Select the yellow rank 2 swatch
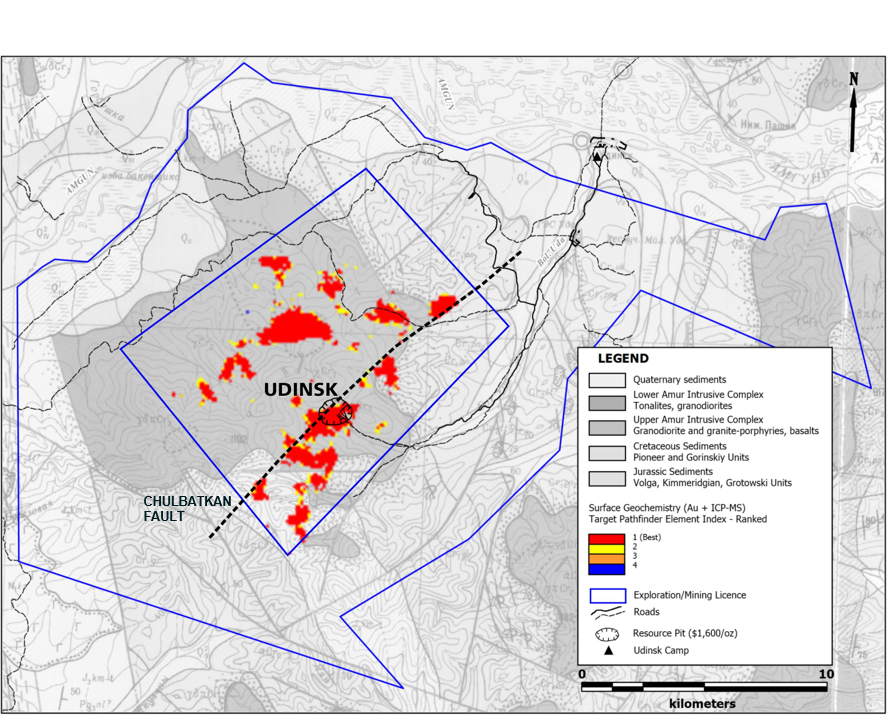 pos(606,549)
